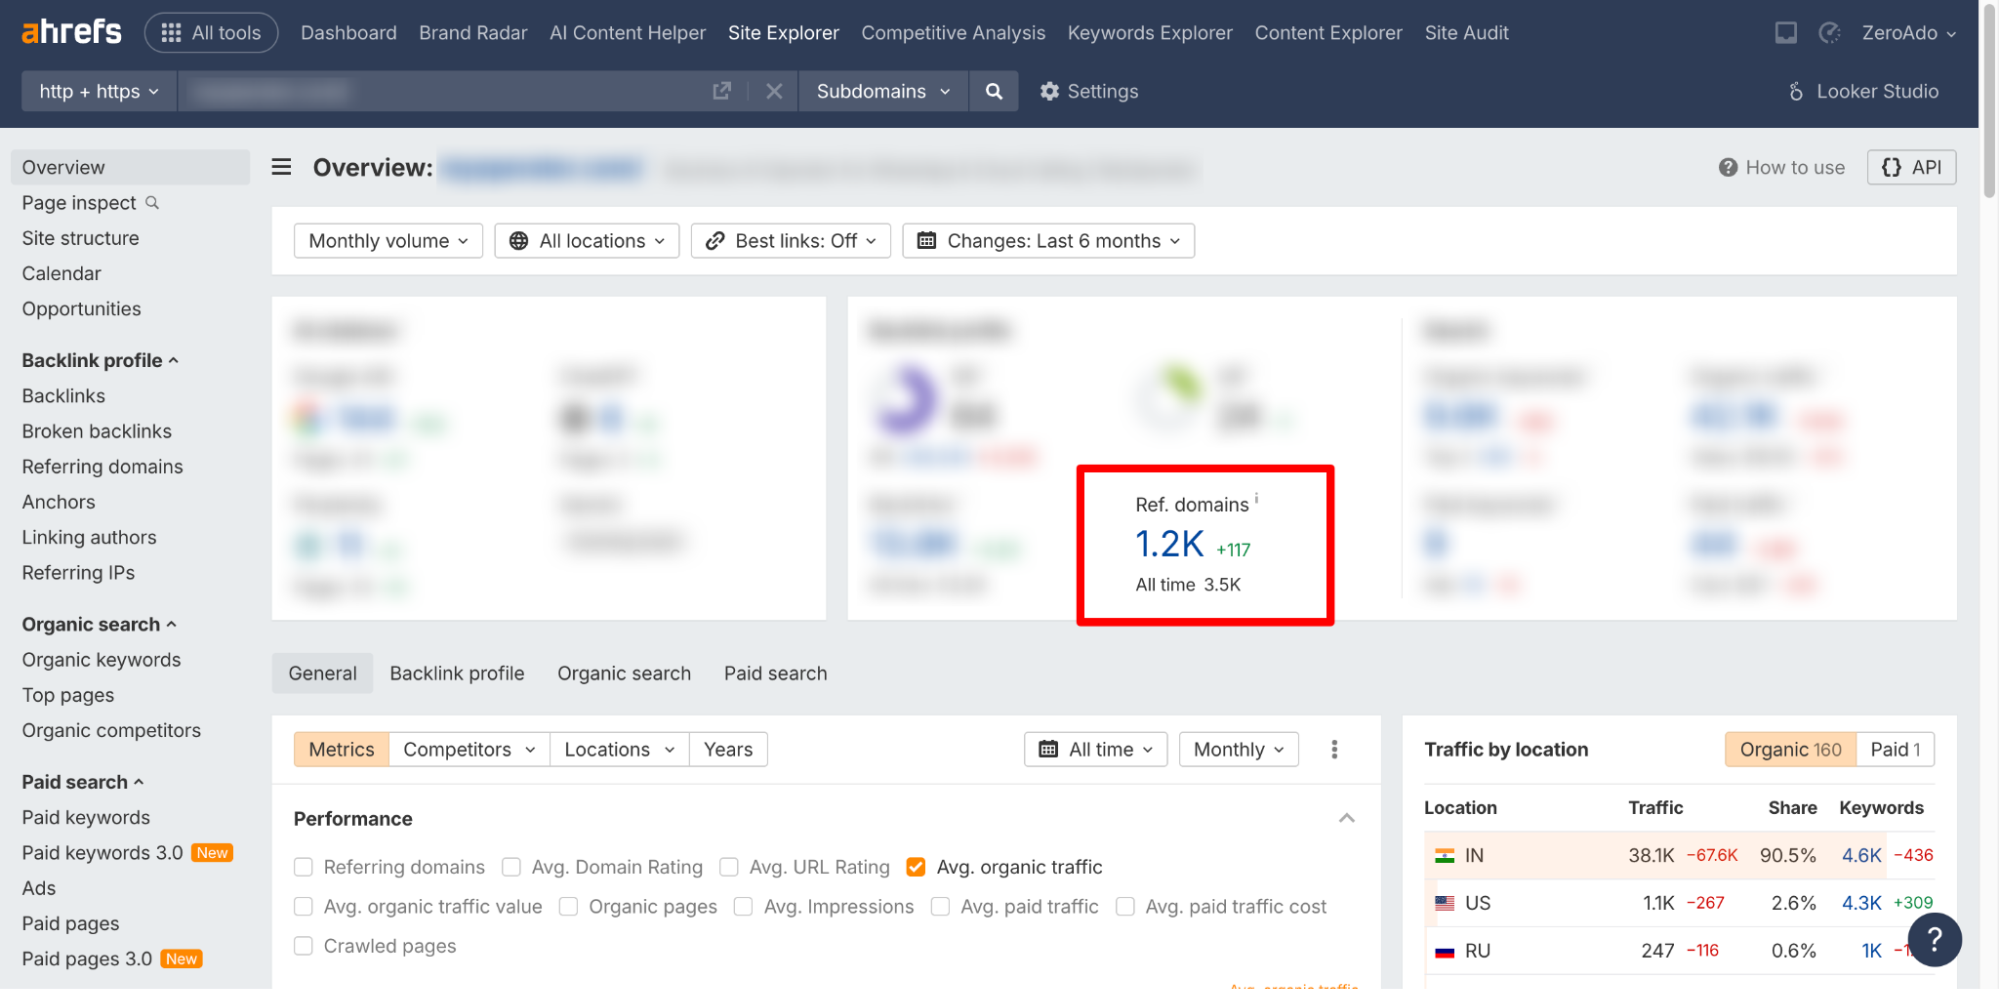Viewport: 1999px width, 989px height.
Task: Click the Page inspect search icon
Action: [152, 203]
